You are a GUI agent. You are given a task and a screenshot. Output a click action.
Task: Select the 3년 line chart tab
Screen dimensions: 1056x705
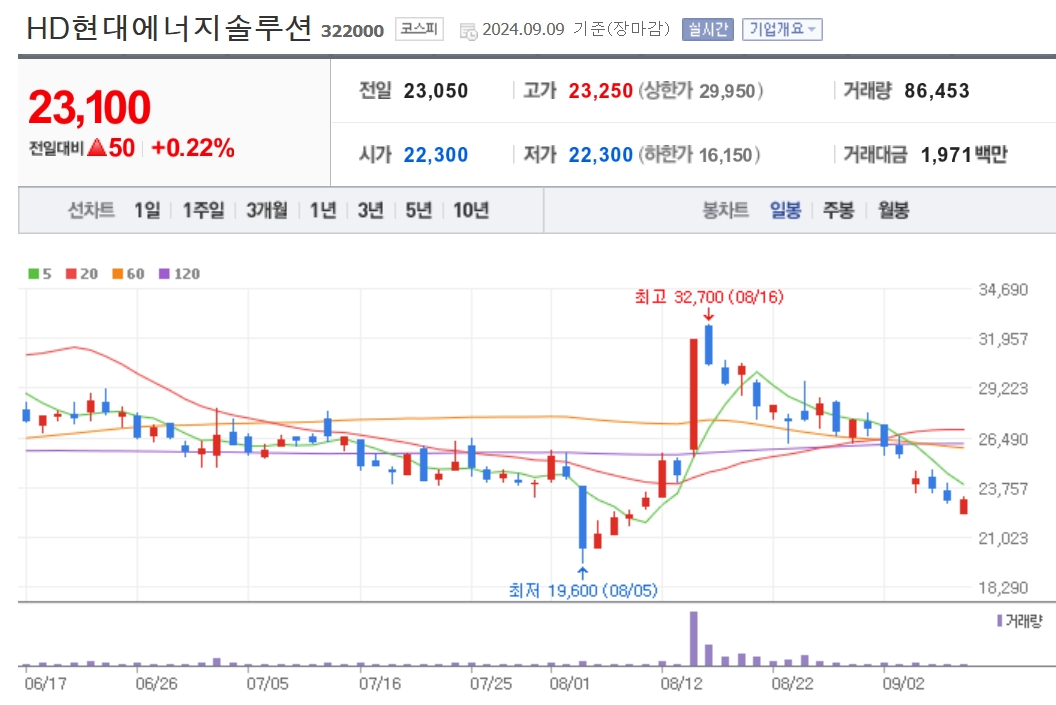coord(370,210)
